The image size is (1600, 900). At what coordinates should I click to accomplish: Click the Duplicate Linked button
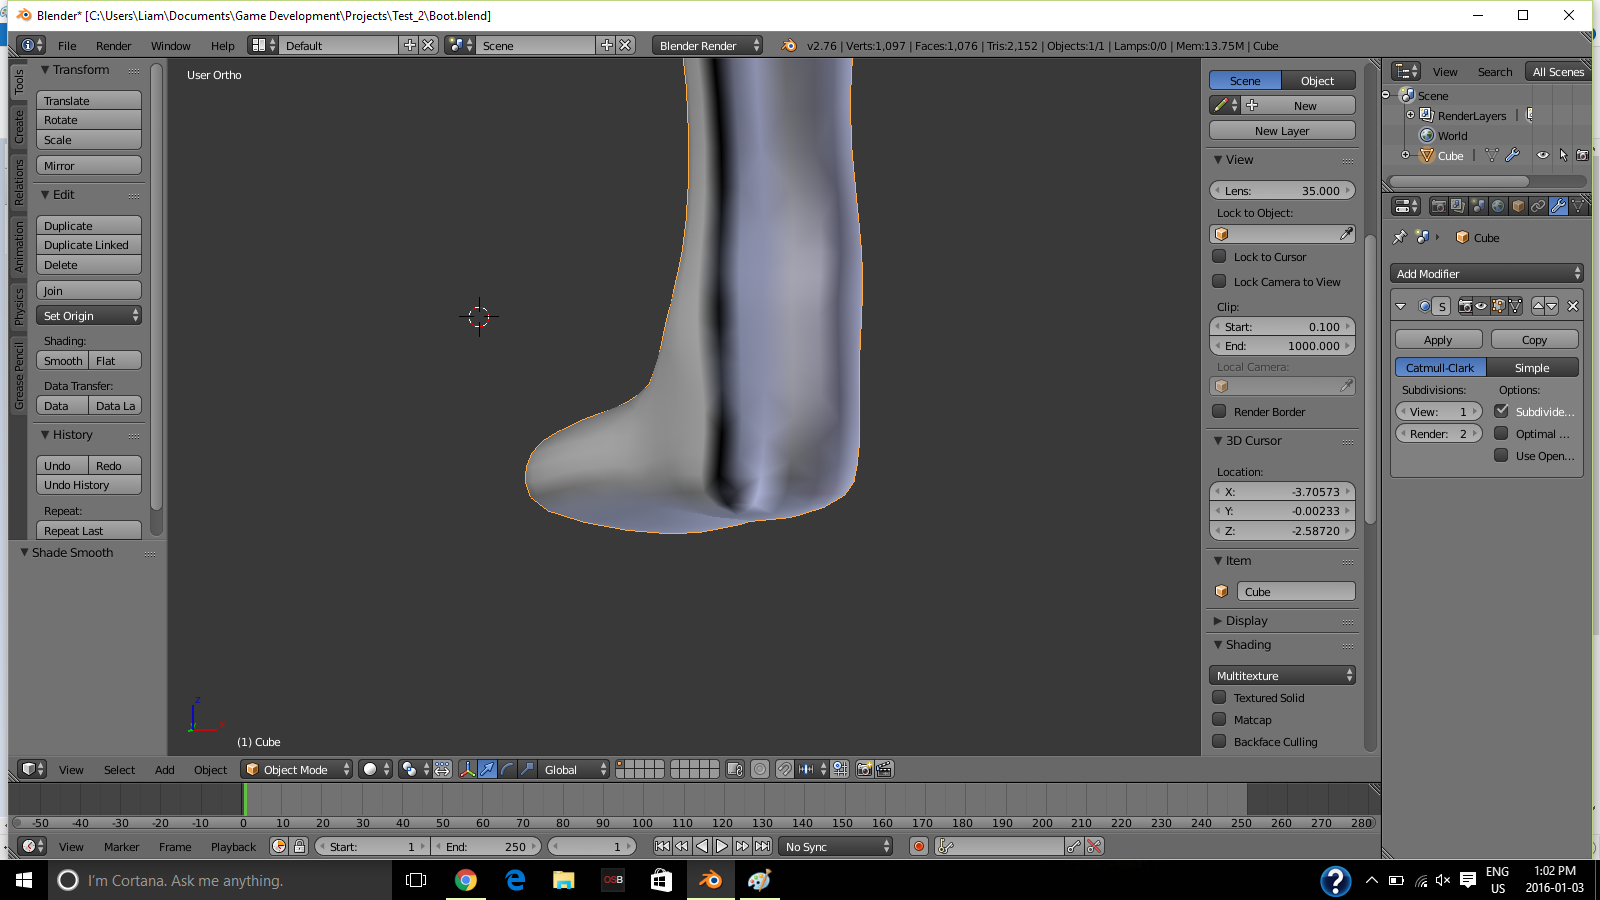click(x=89, y=245)
